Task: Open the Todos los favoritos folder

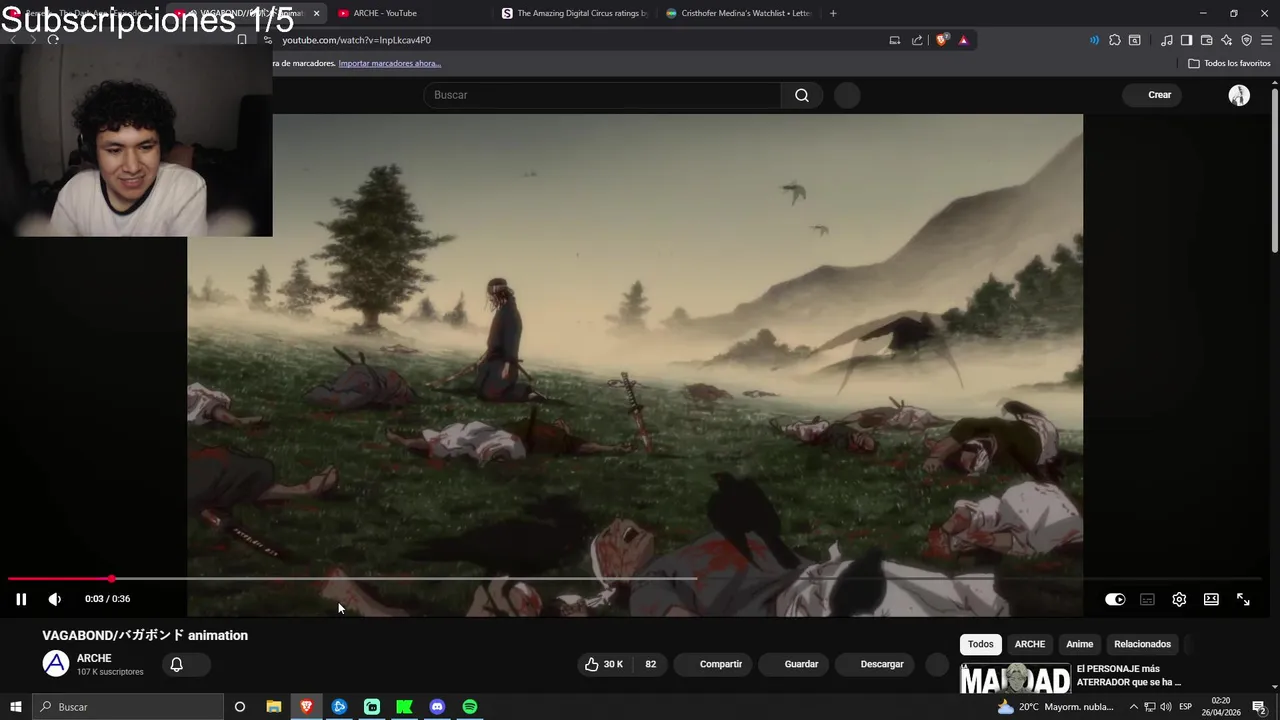Action: tap(1229, 63)
